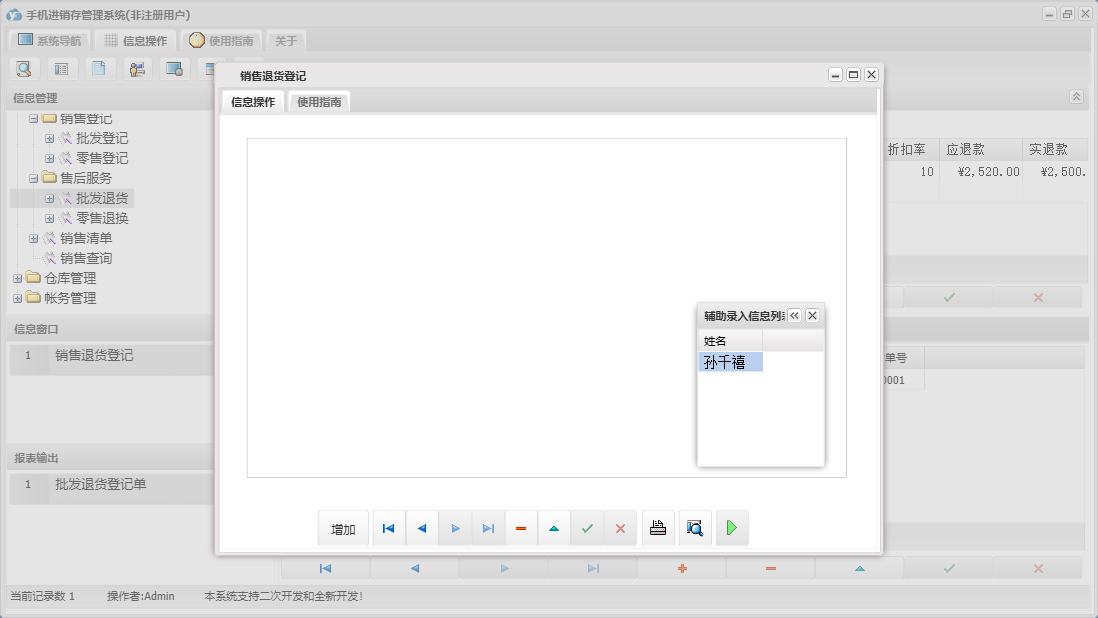Screen dimensions: 1098x618
Task: Go to previous record in dialog navigator
Action: click(x=422, y=528)
